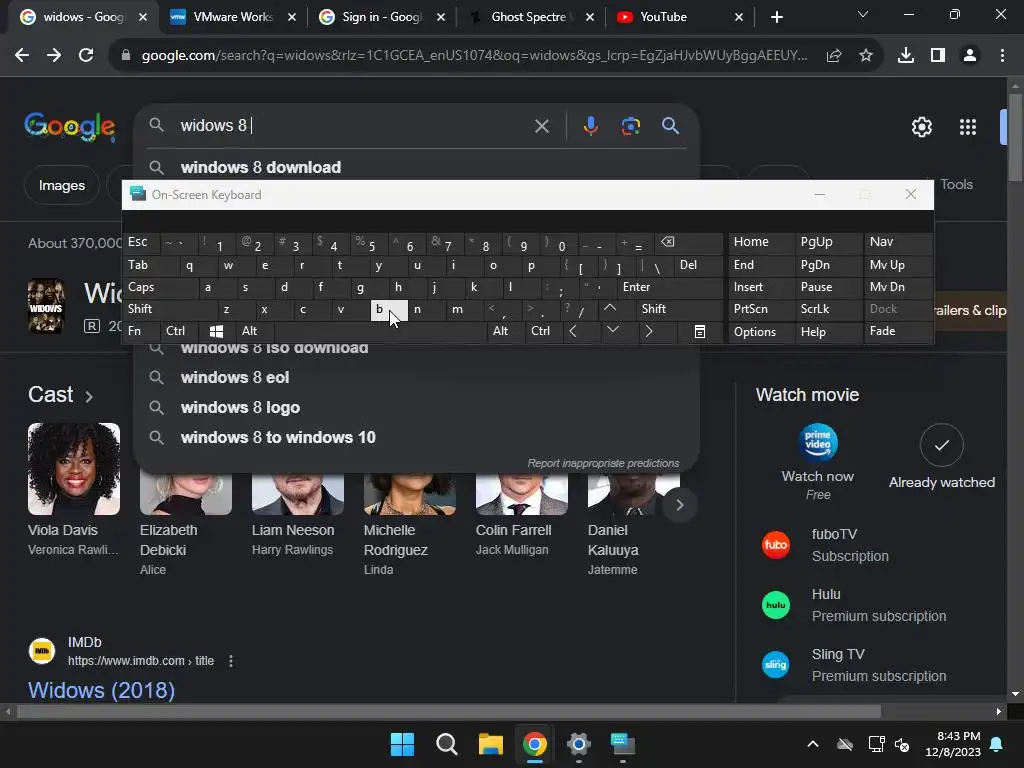Image resolution: width=1024 pixels, height=768 pixels.
Task: Open Chrome profile avatar
Action: 970,56
